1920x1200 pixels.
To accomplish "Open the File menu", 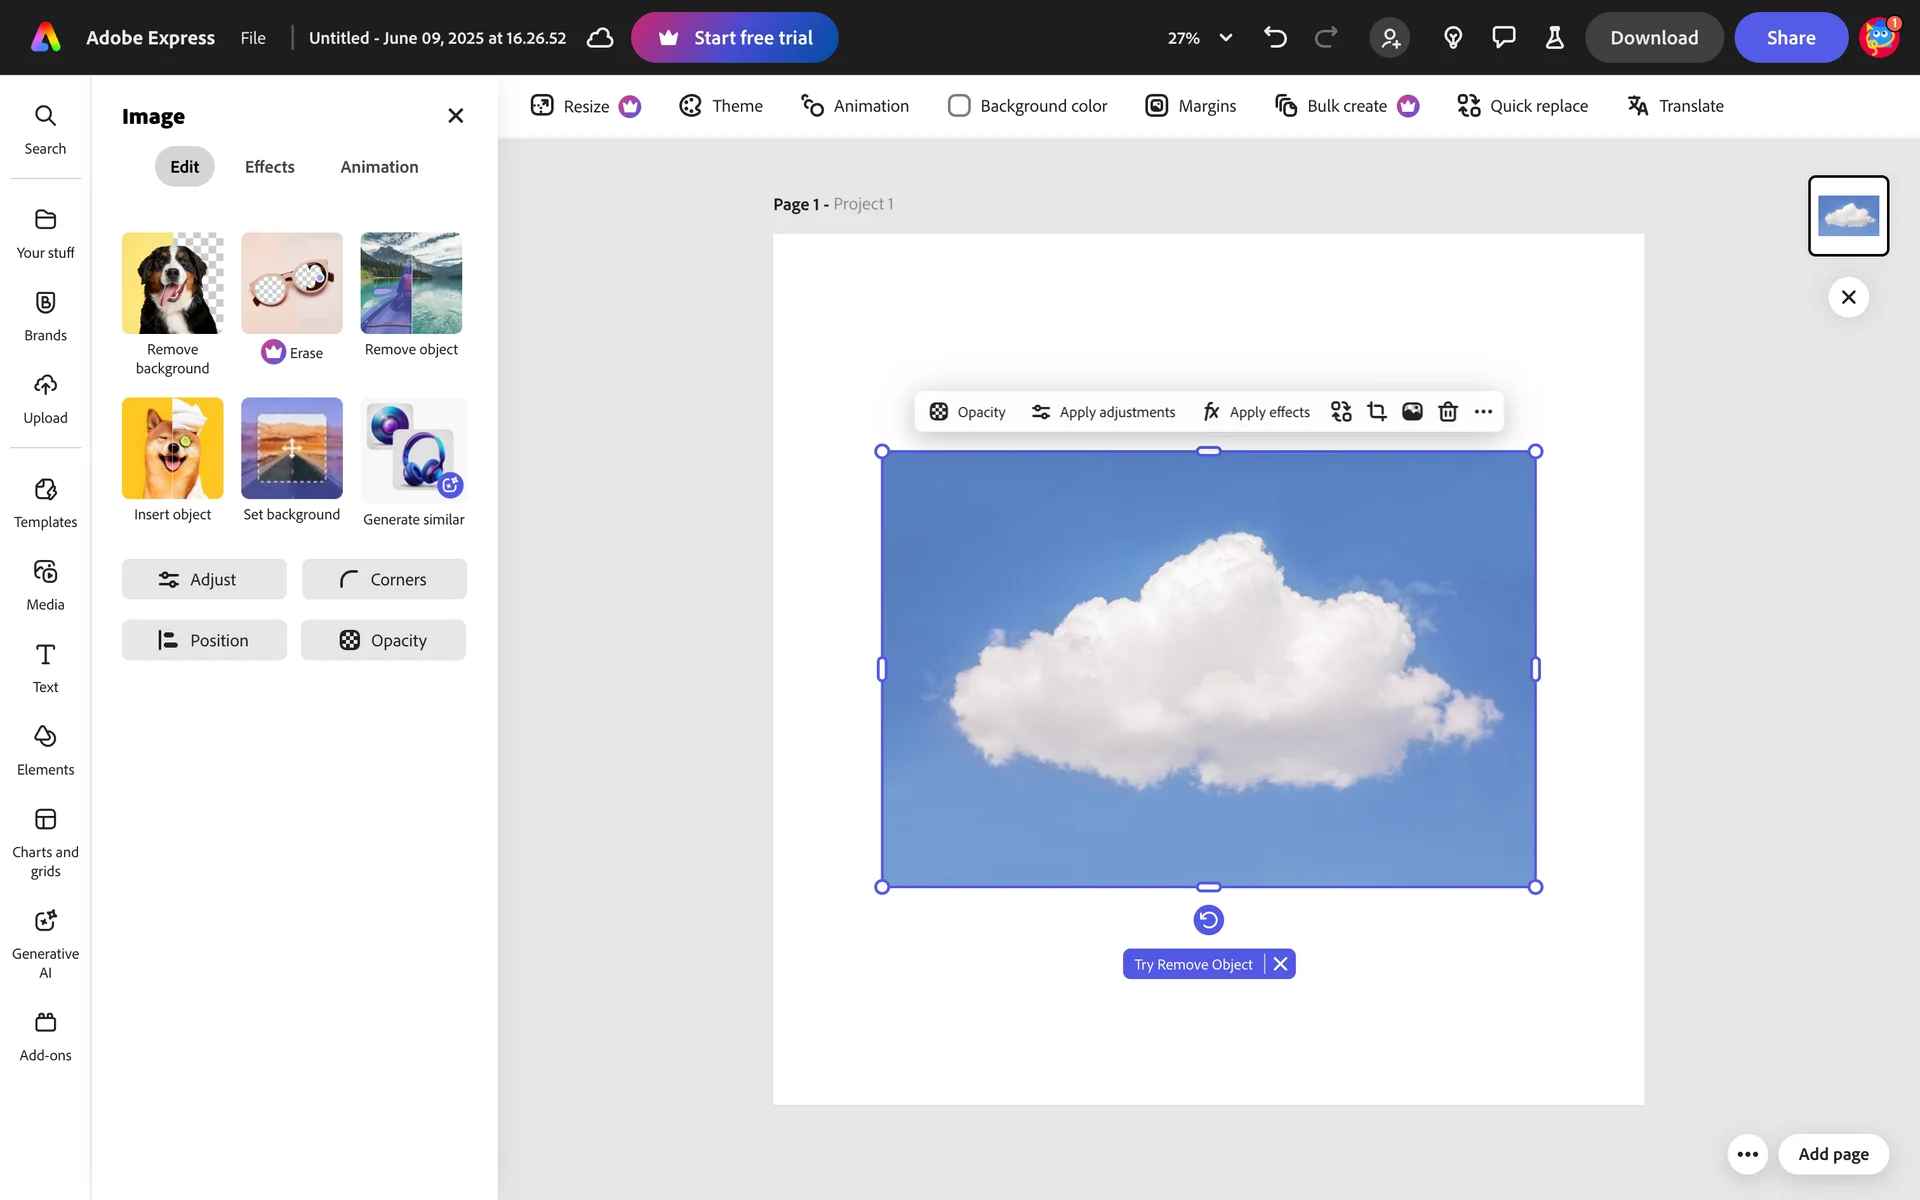I will [253, 38].
